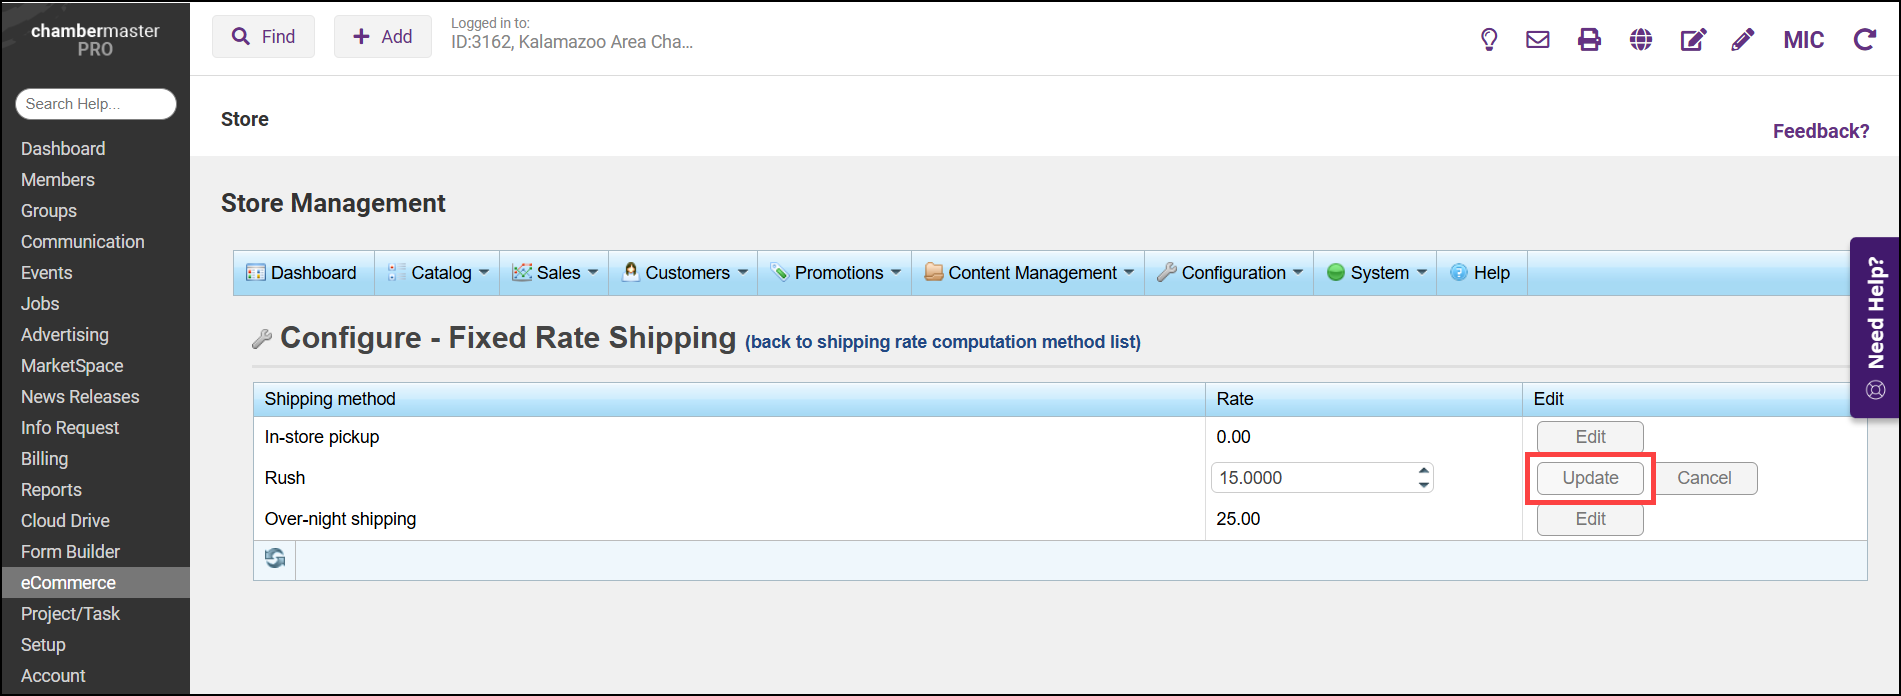Click the printer icon in header

pyautogui.click(x=1589, y=40)
